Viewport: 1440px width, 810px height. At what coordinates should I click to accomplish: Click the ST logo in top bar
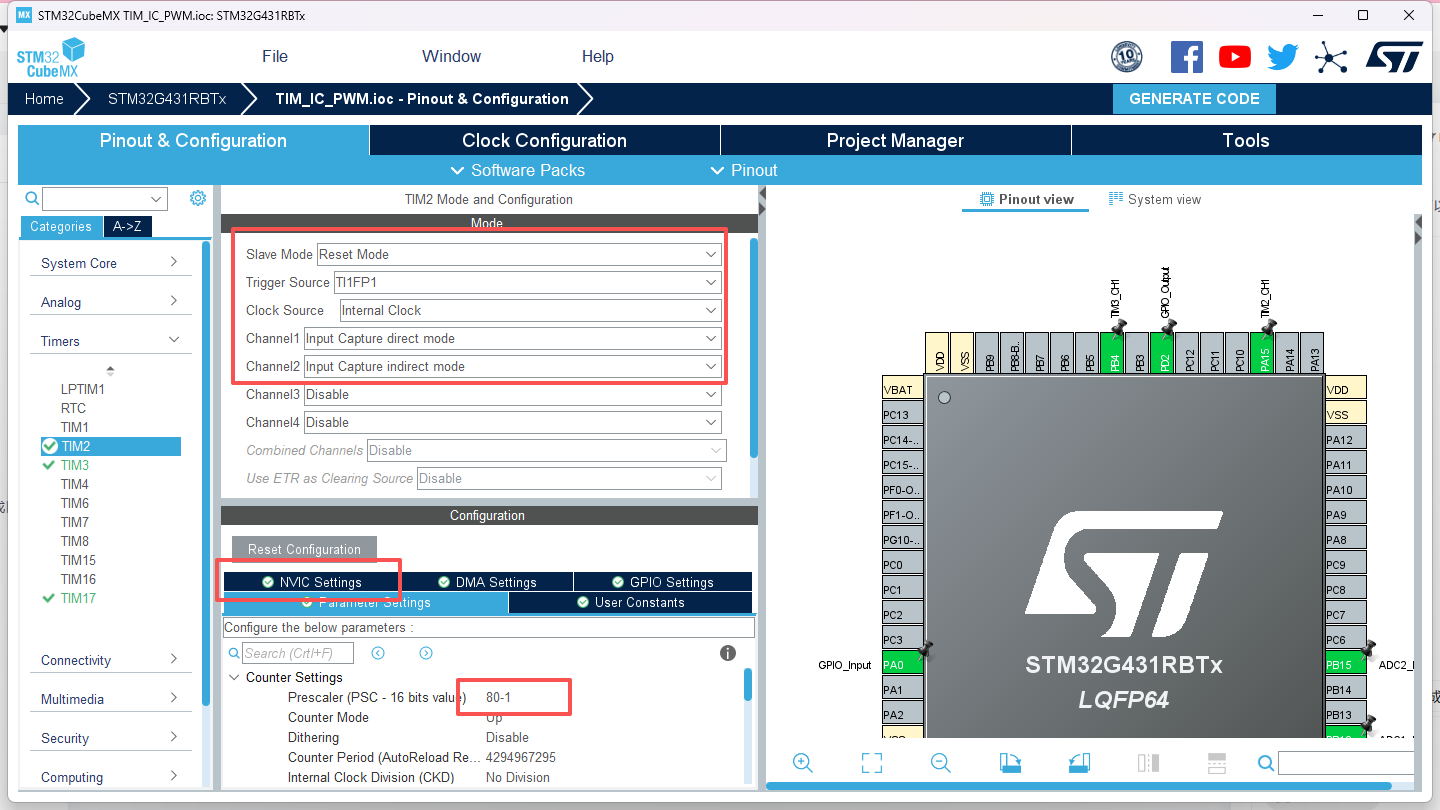point(1394,57)
